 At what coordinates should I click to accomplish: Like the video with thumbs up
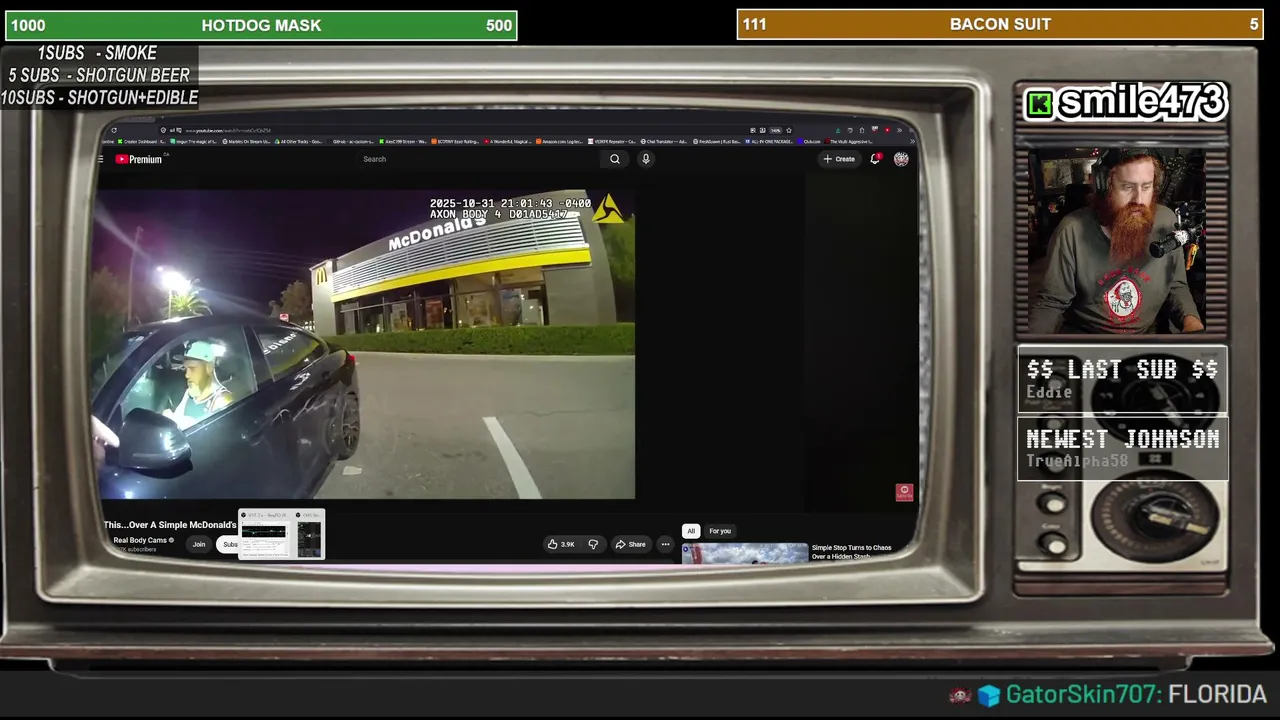tap(561, 544)
